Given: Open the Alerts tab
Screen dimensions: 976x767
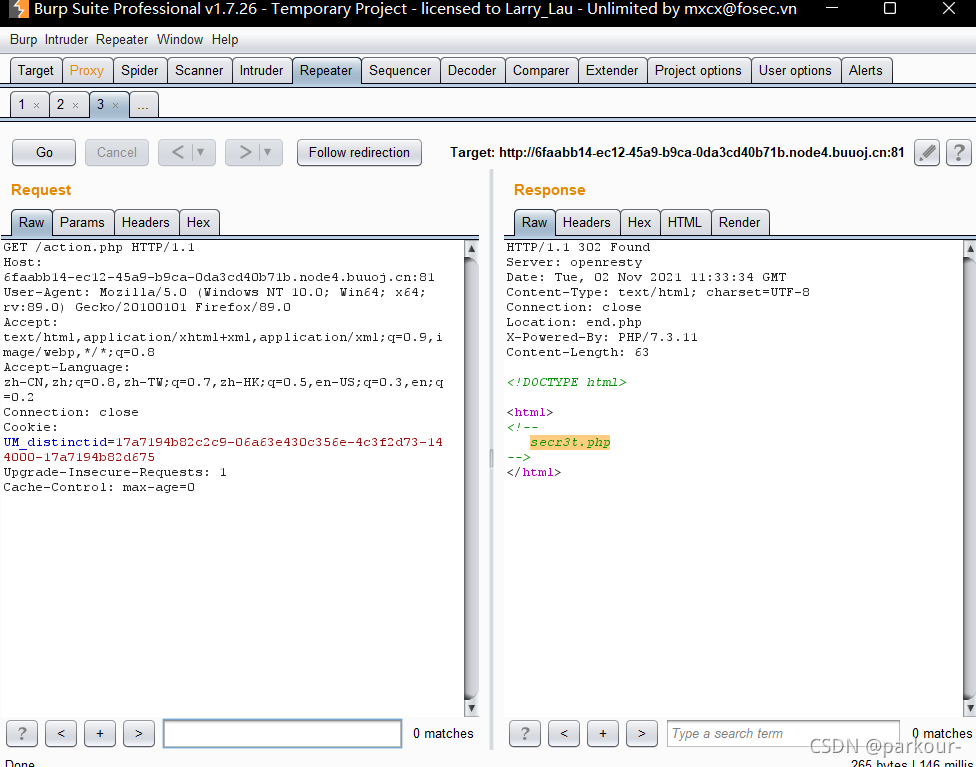Looking at the screenshot, I should pos(866,70).
